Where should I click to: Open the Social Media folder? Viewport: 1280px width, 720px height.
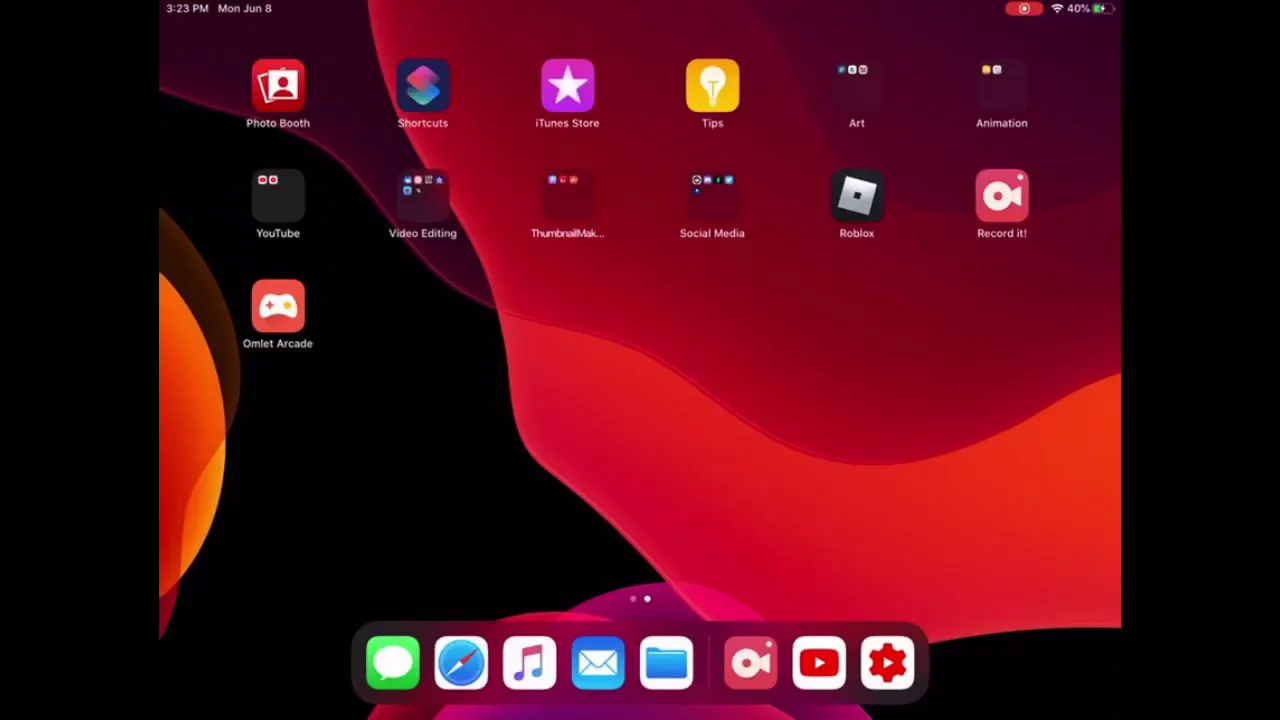coord(712,196)
